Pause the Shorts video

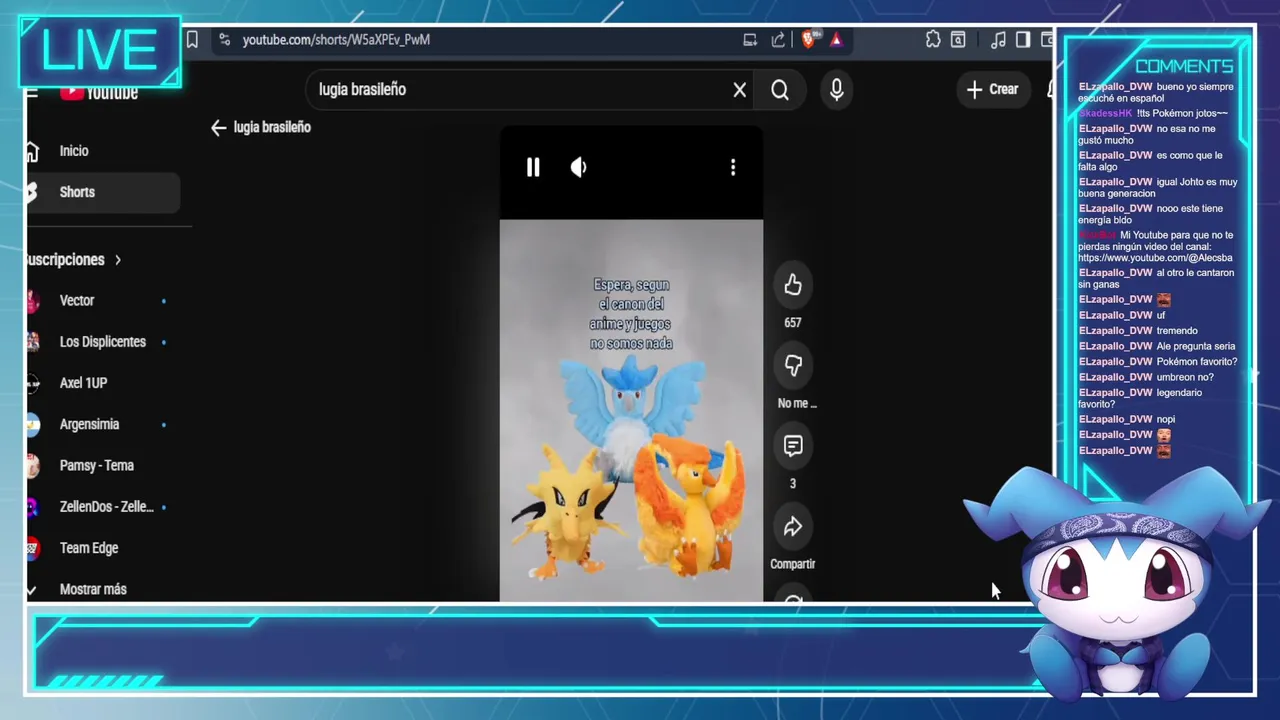point(533,168)
